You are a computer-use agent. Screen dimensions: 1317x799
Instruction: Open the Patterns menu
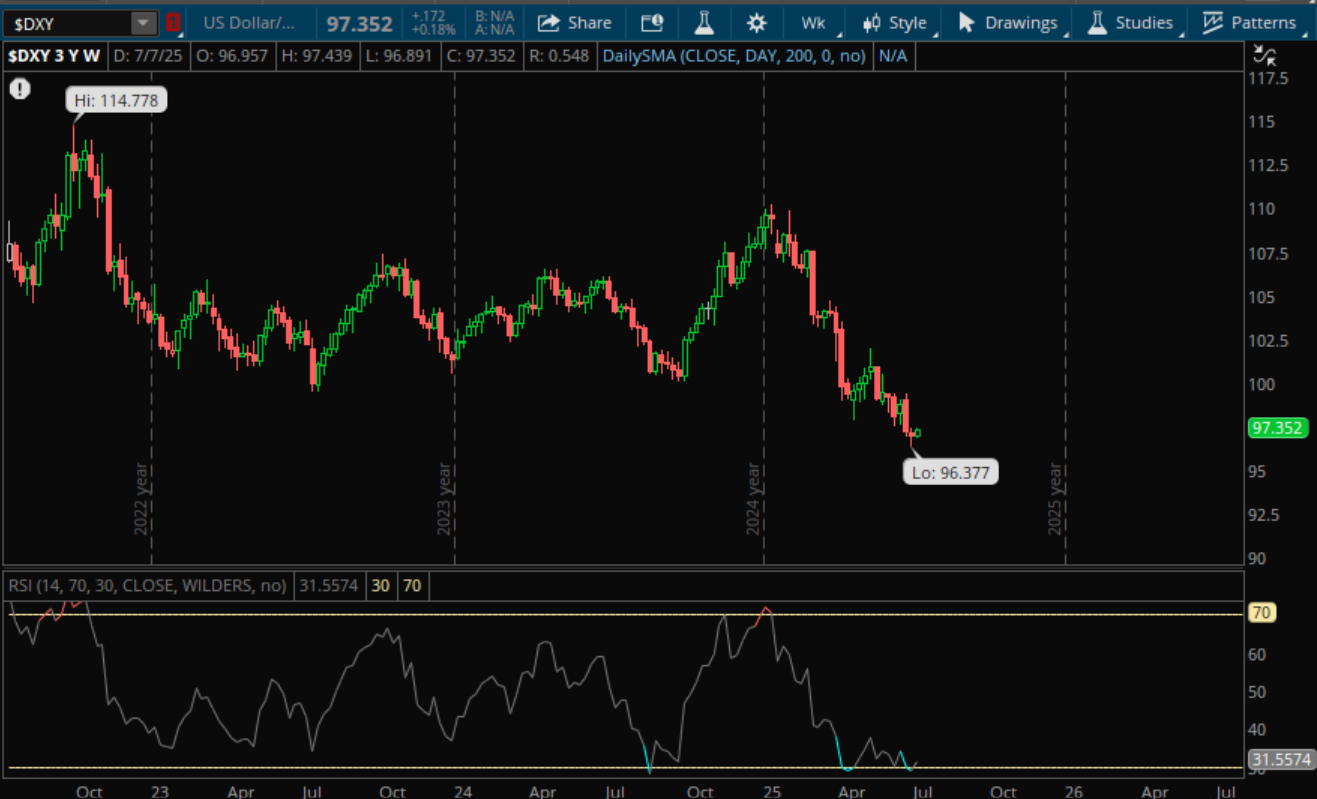tap(1250, 22)
